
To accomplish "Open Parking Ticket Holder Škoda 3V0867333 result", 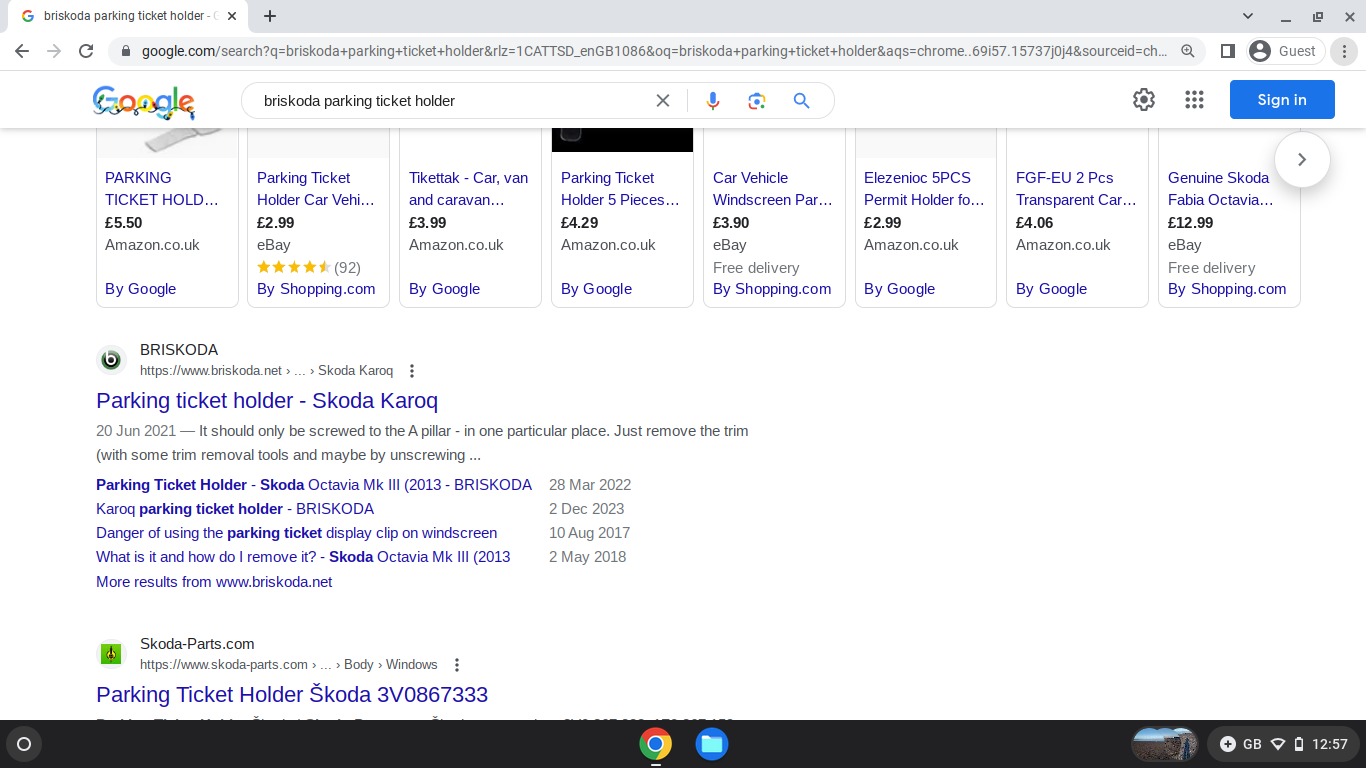I will [x=292, y=695].
